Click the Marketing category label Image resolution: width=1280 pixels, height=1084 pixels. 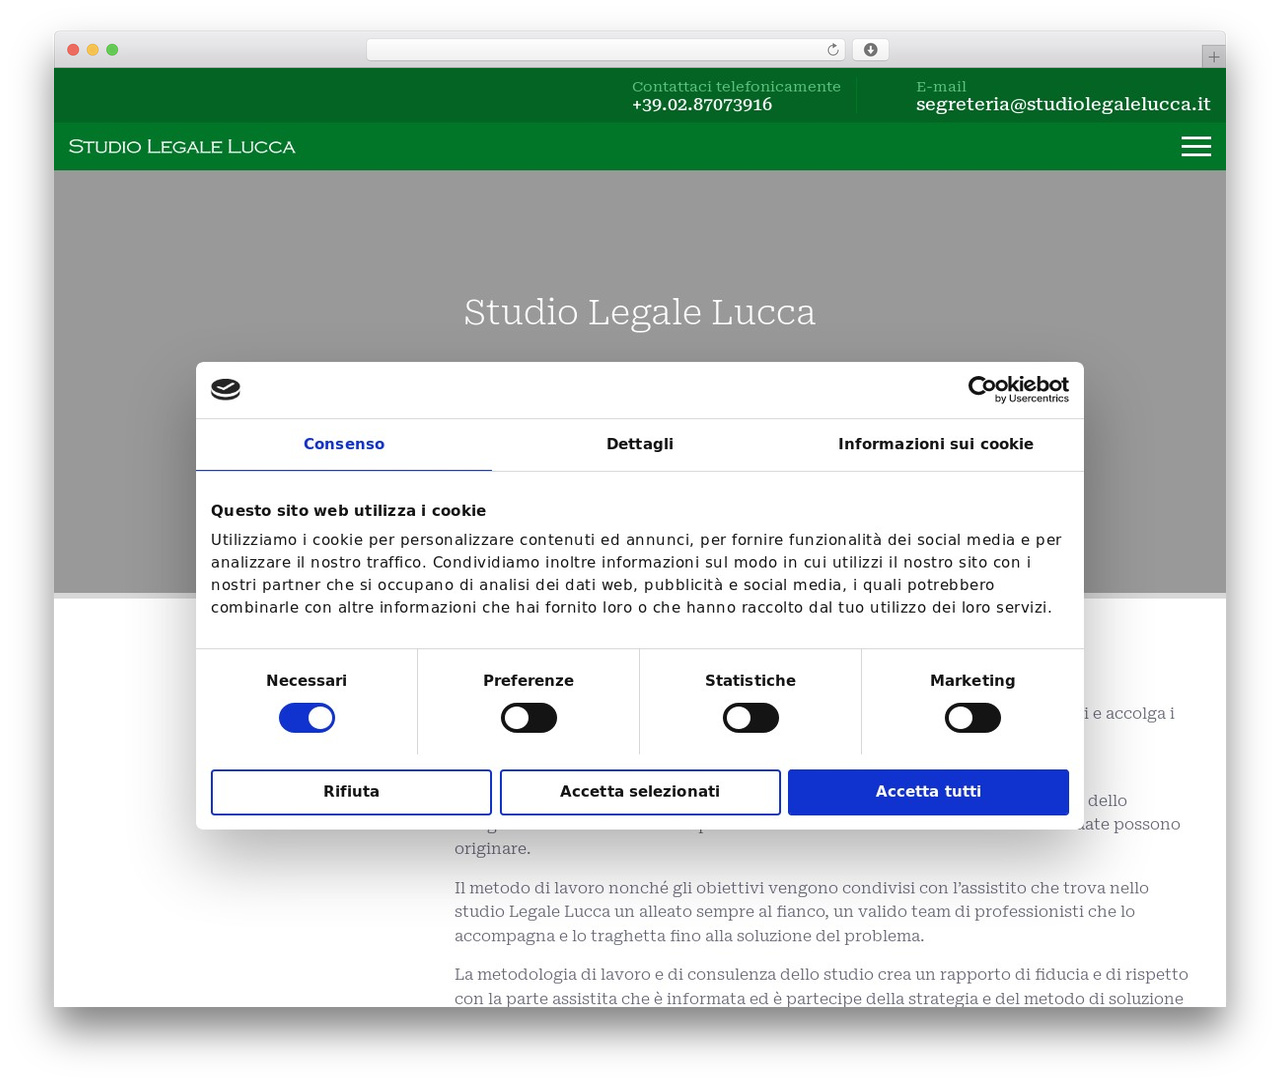click(x=973, y=681)
